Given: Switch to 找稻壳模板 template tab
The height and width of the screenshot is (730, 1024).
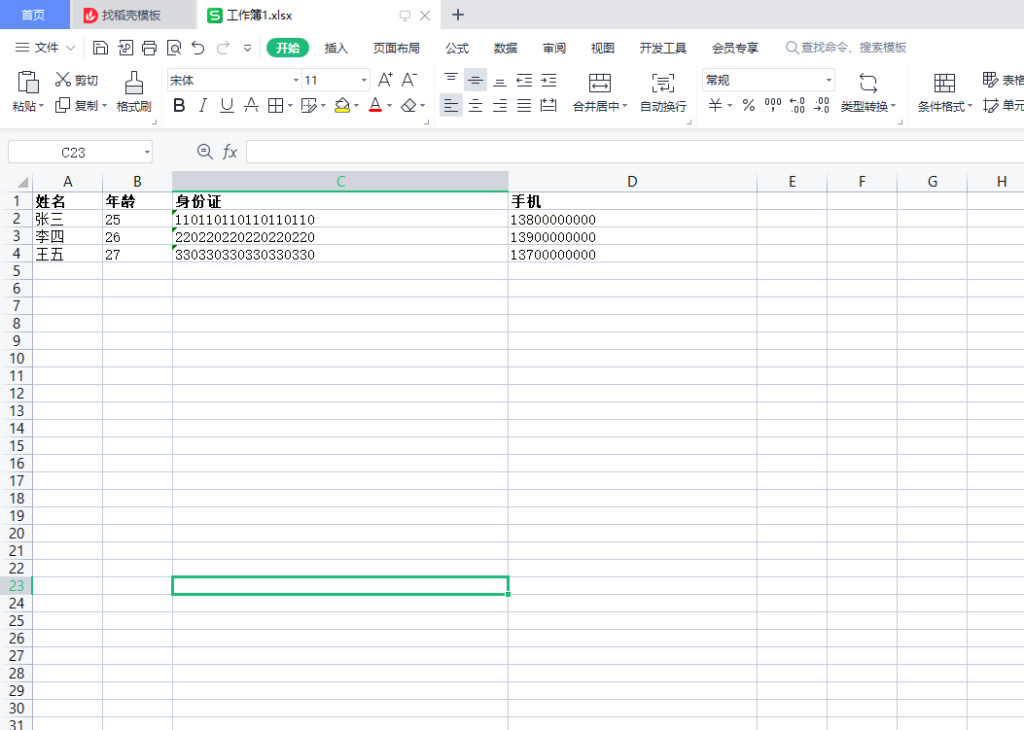Looking at the screenshot, I should [133, 14].
